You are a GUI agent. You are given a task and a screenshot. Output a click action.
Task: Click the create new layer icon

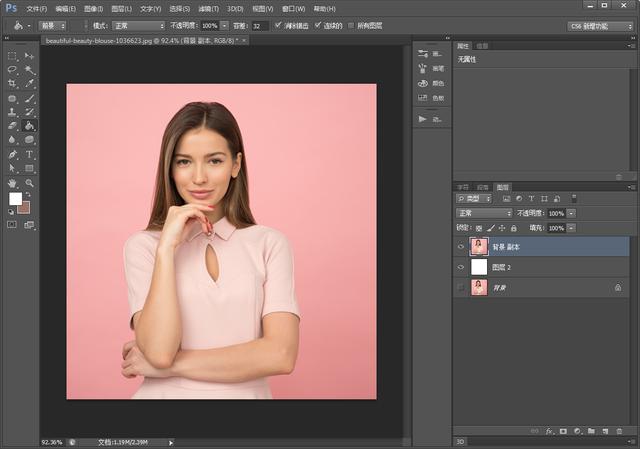click(605, 431)
